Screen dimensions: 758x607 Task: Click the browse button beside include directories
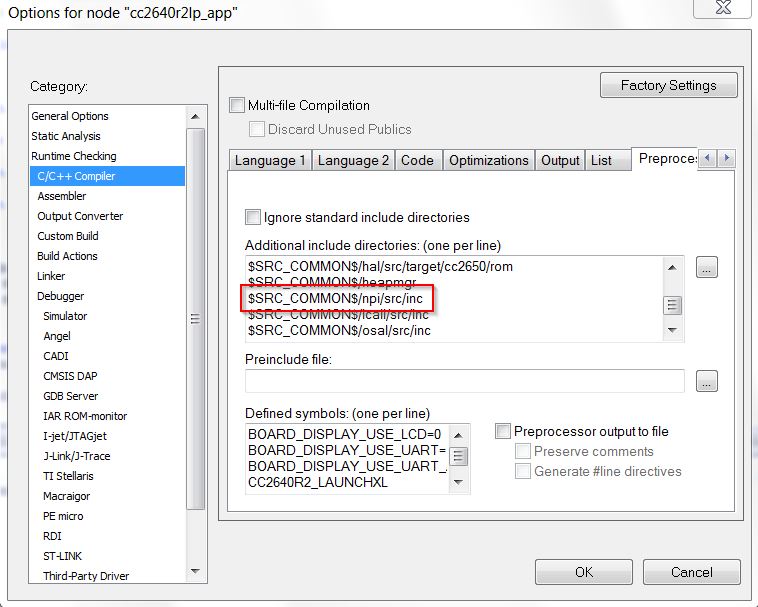pyautogui.click(x=707, y=268)
